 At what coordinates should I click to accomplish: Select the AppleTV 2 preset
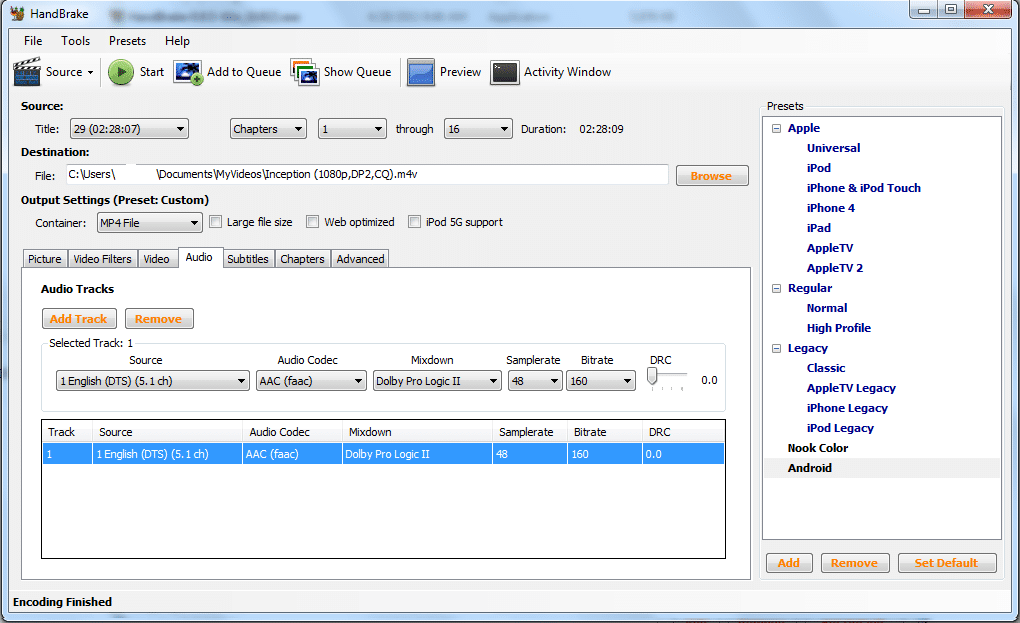[835, 268]
